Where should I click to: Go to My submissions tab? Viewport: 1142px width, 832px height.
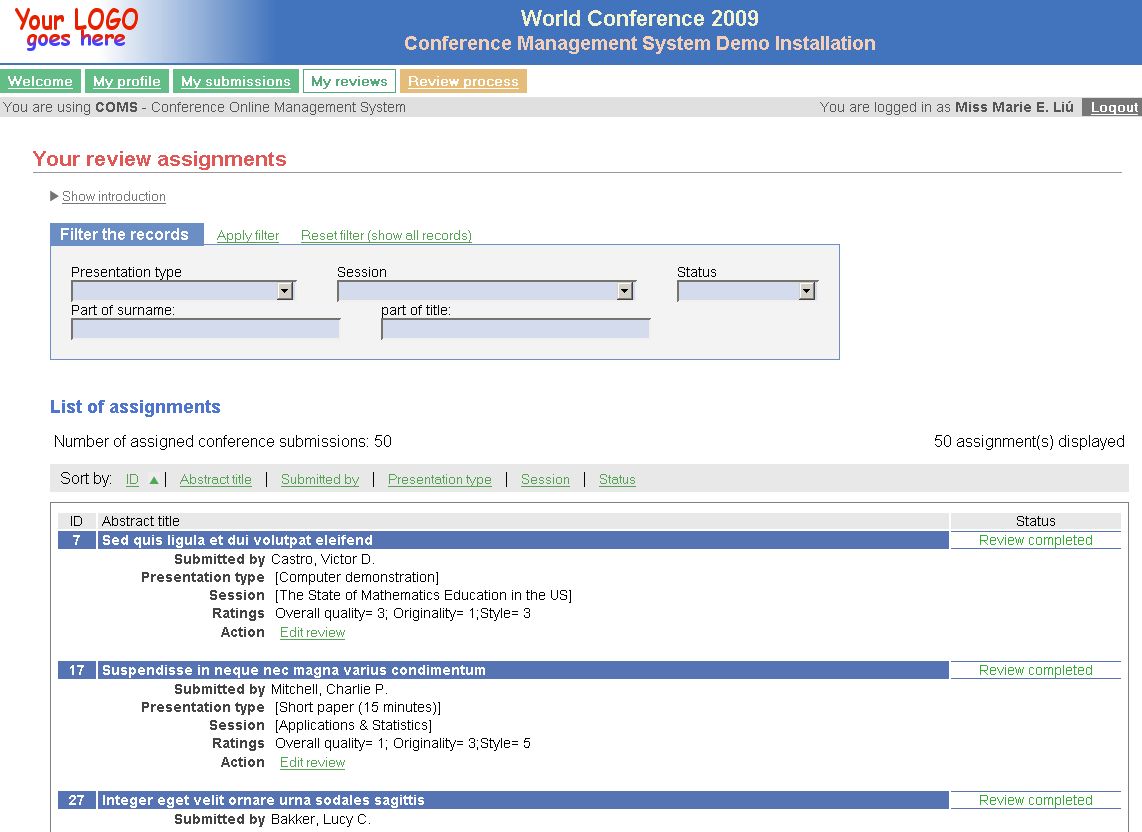coord(236,81)
